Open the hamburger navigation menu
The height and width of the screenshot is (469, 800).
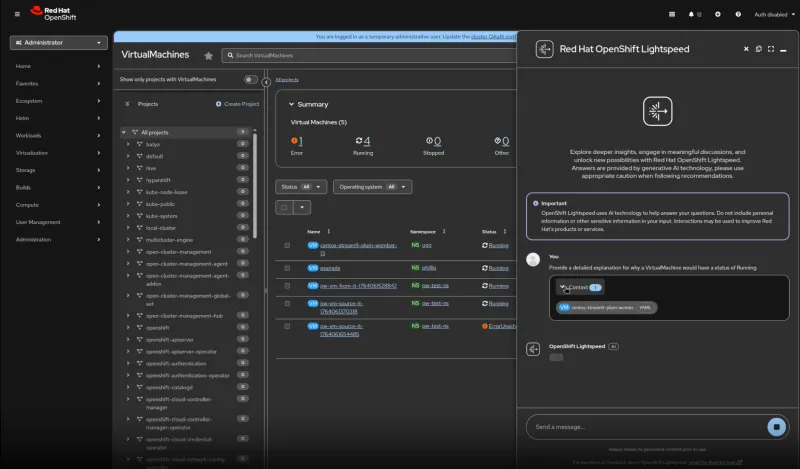coord(17,14)
